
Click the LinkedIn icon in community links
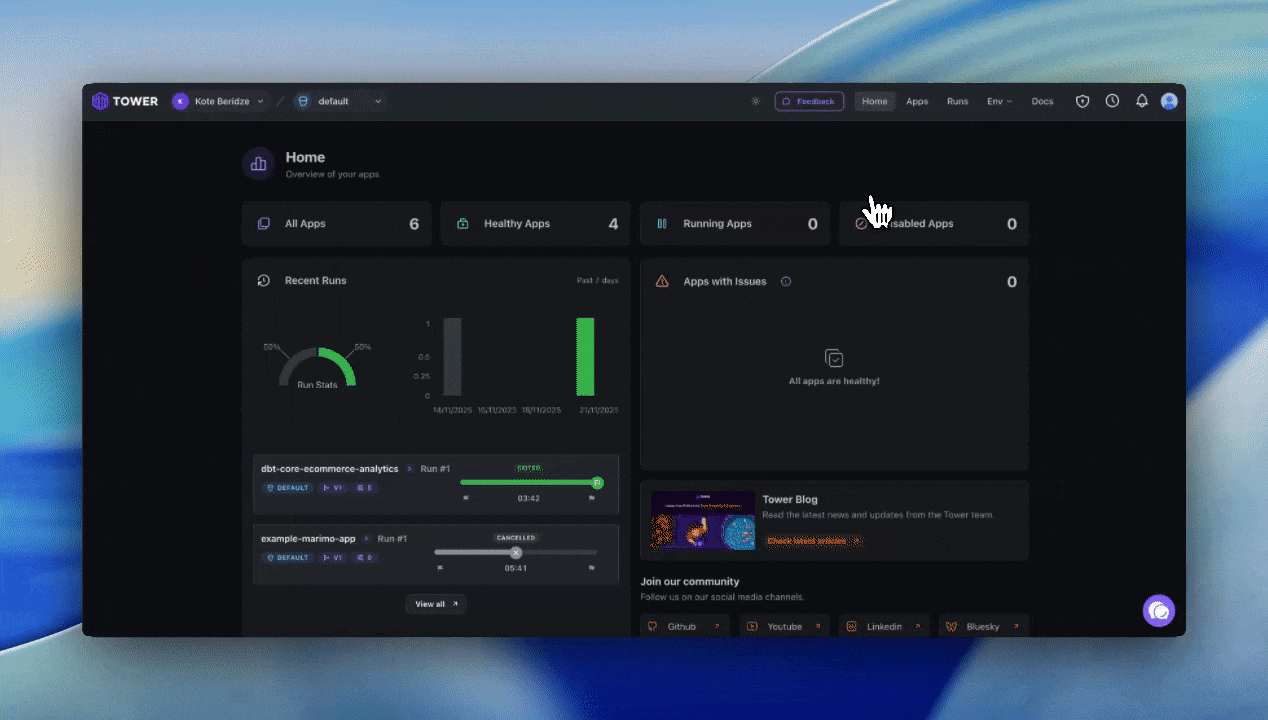(x=851, y=626)
